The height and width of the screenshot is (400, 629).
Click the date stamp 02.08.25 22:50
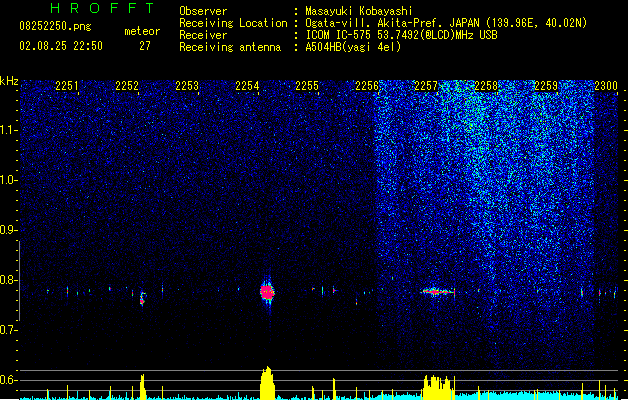61,46
